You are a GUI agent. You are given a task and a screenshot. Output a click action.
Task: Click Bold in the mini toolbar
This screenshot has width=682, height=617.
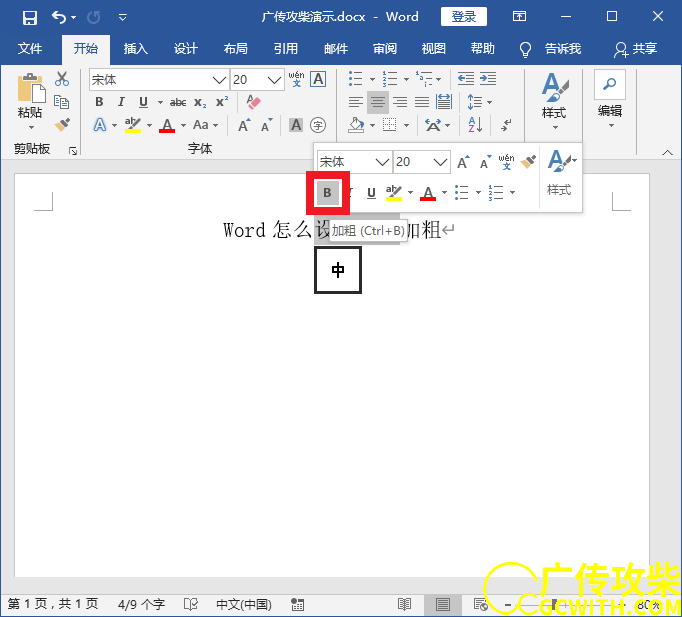[x=328, y=193]
